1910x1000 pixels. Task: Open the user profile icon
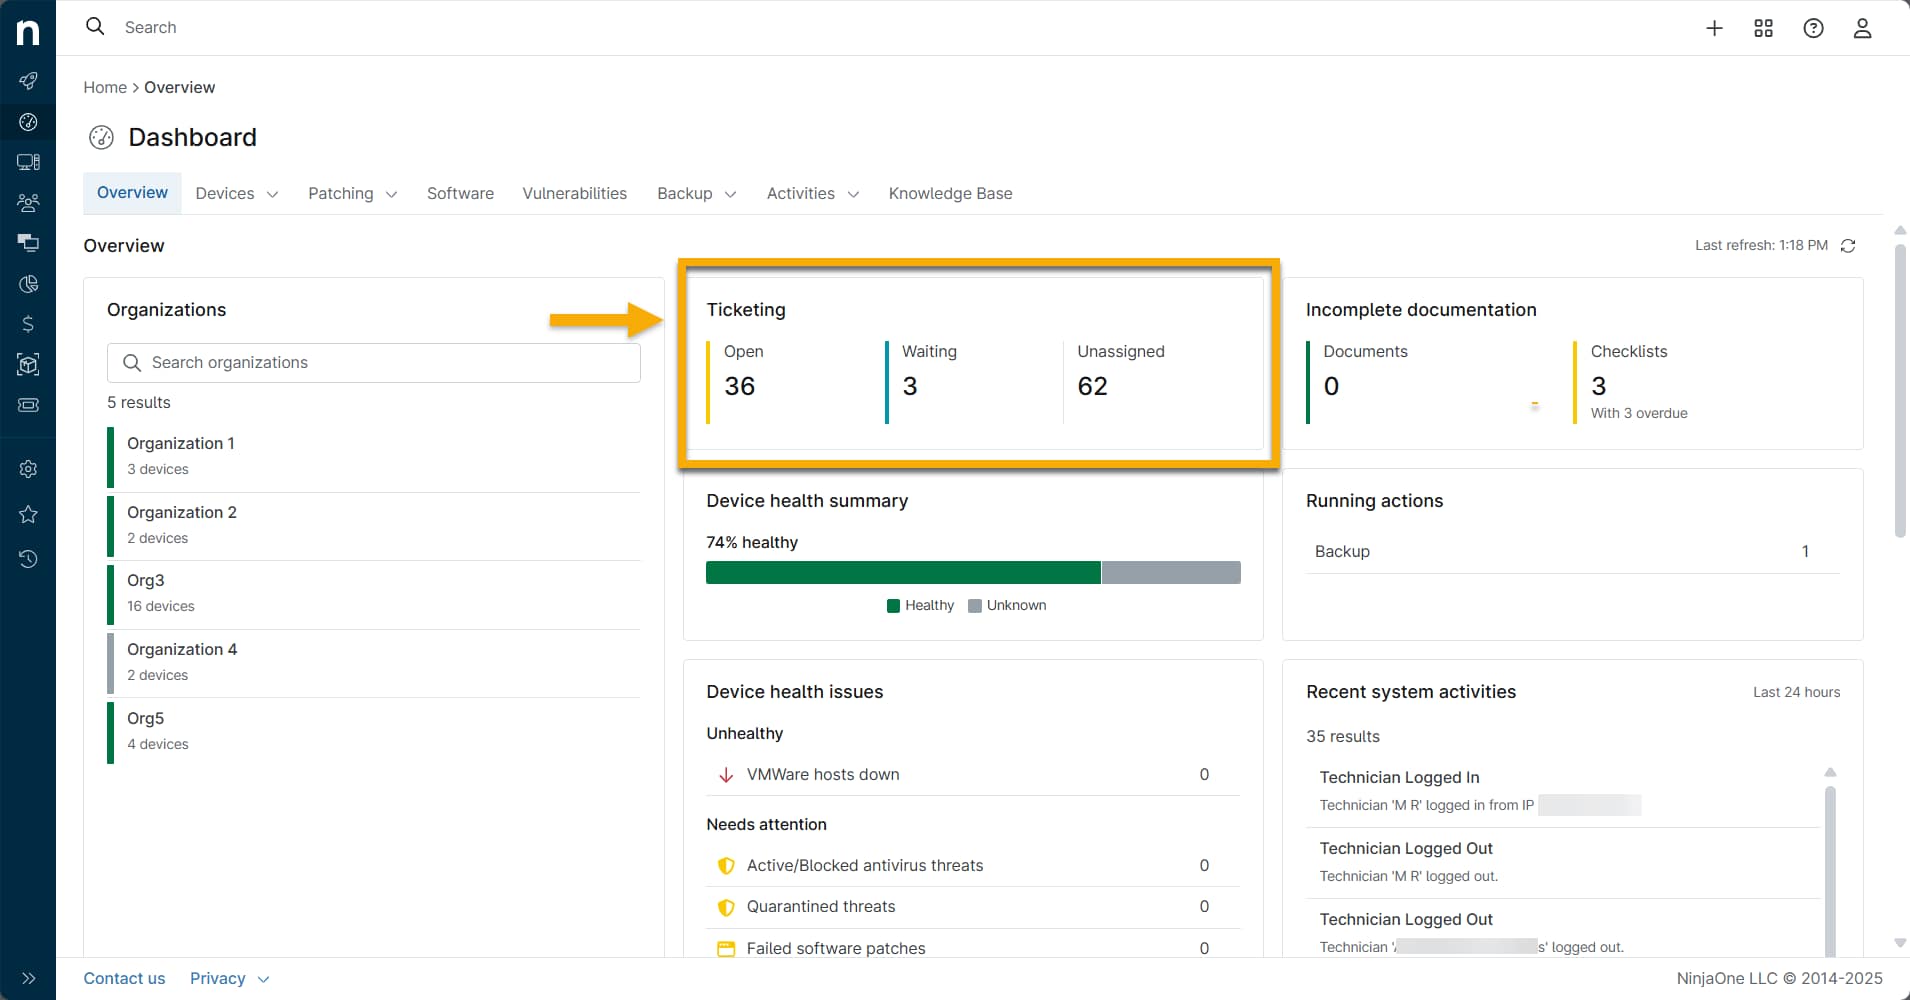[1862, 28]
